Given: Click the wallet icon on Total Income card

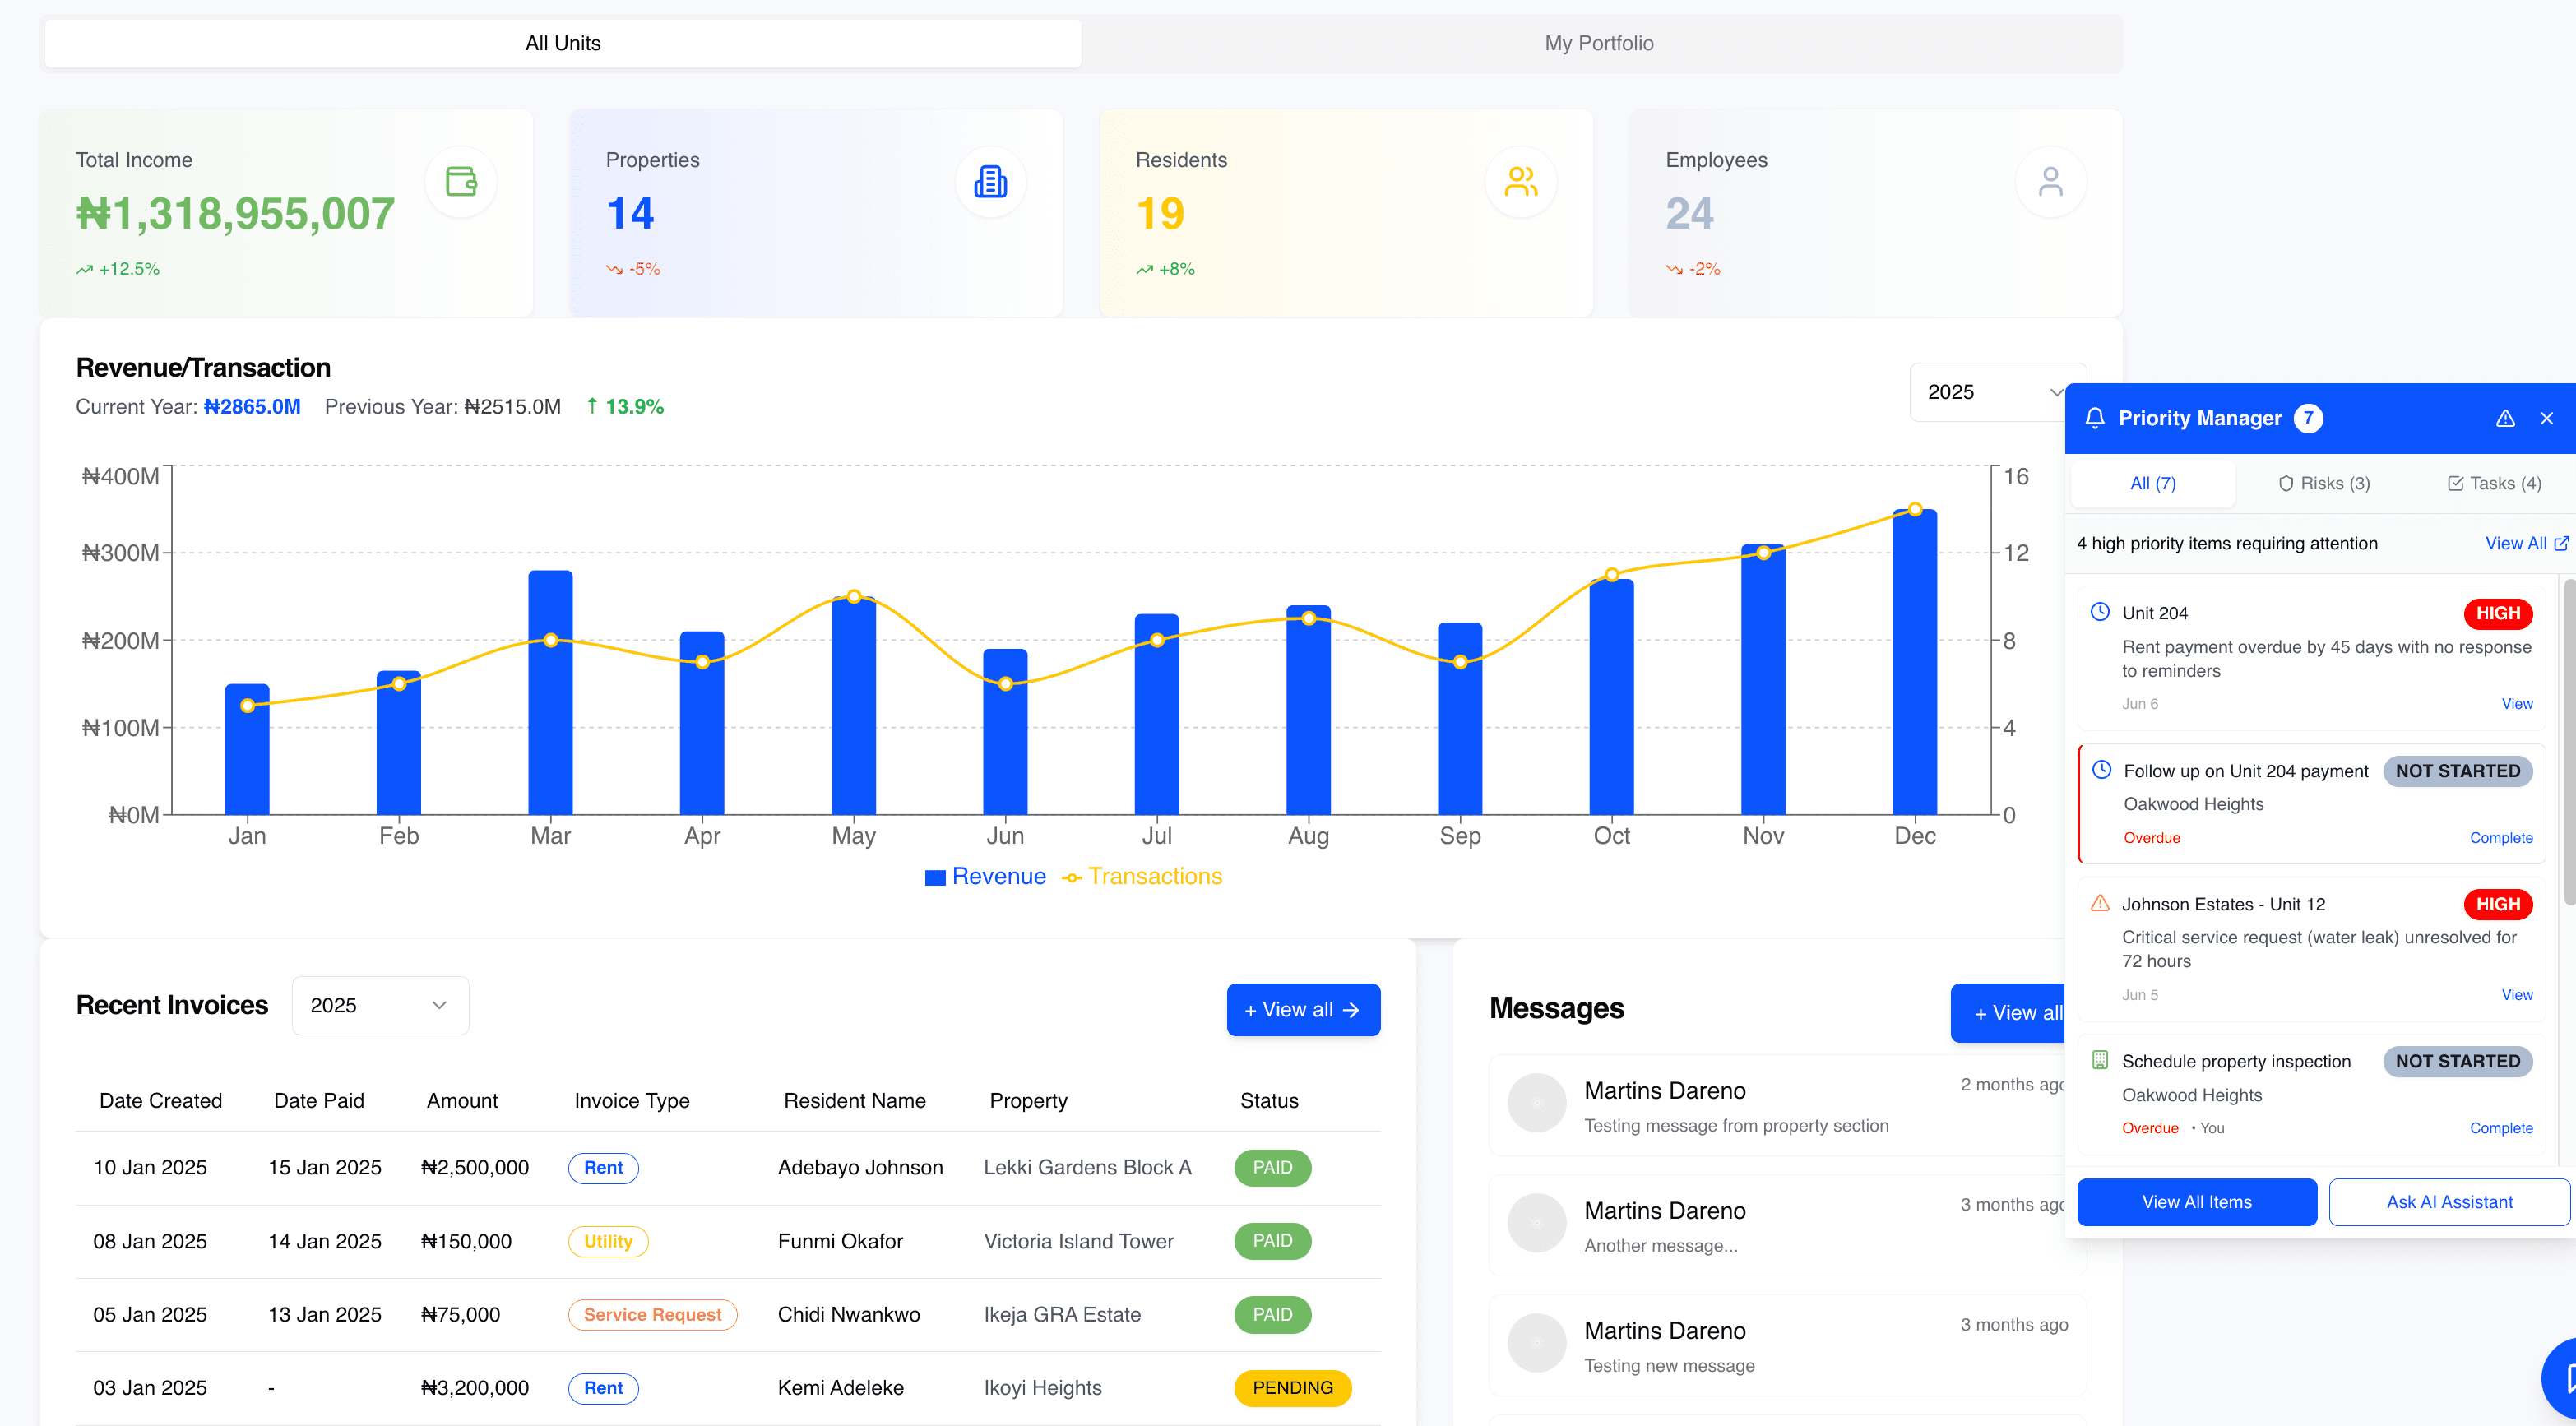Looking at the screenshot, I should click(x=461, y=182).
